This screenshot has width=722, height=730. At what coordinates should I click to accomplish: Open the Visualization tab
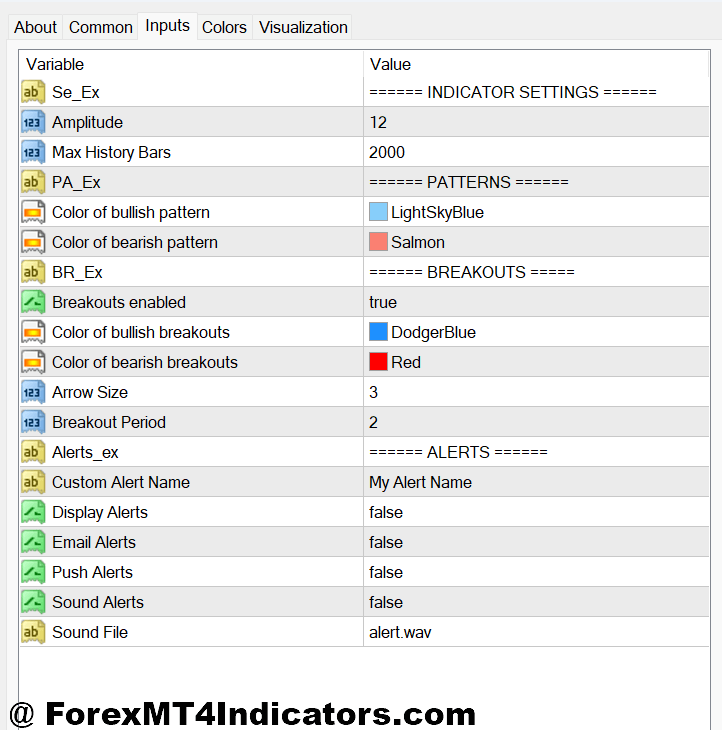coord(303,27)
